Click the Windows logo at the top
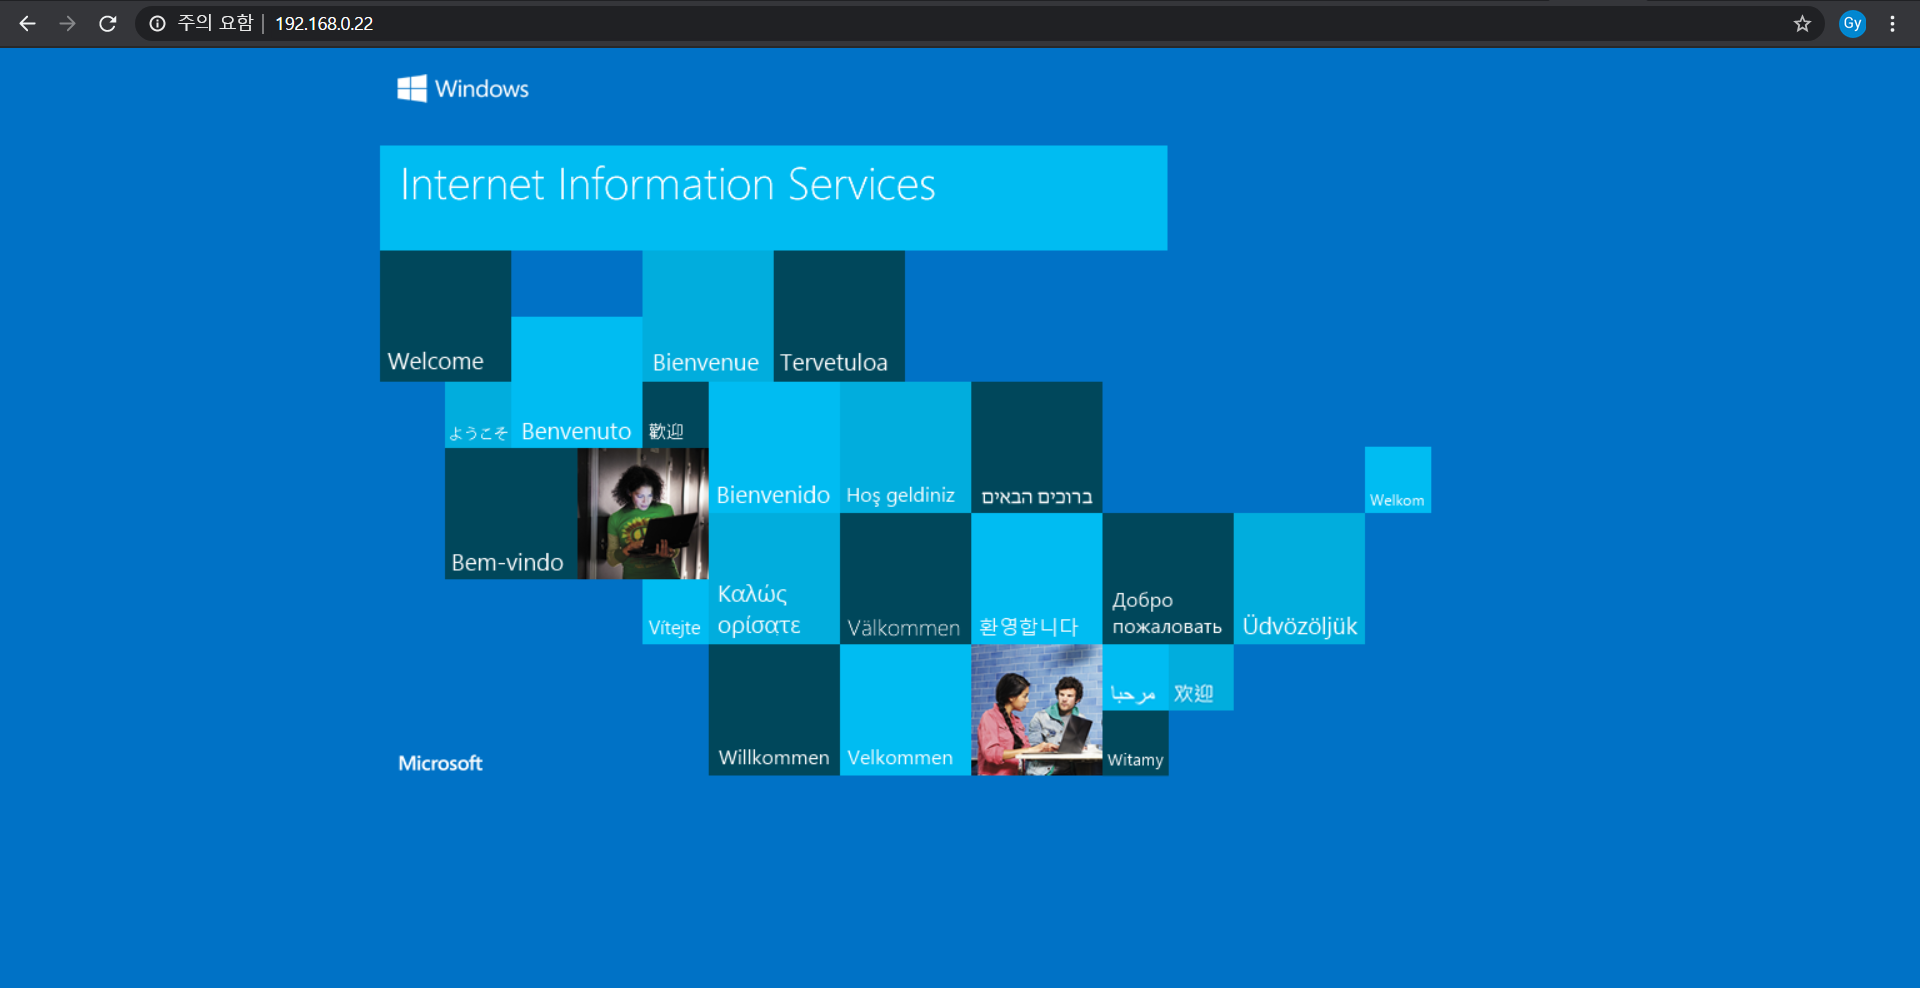 [x=462, y=88]
